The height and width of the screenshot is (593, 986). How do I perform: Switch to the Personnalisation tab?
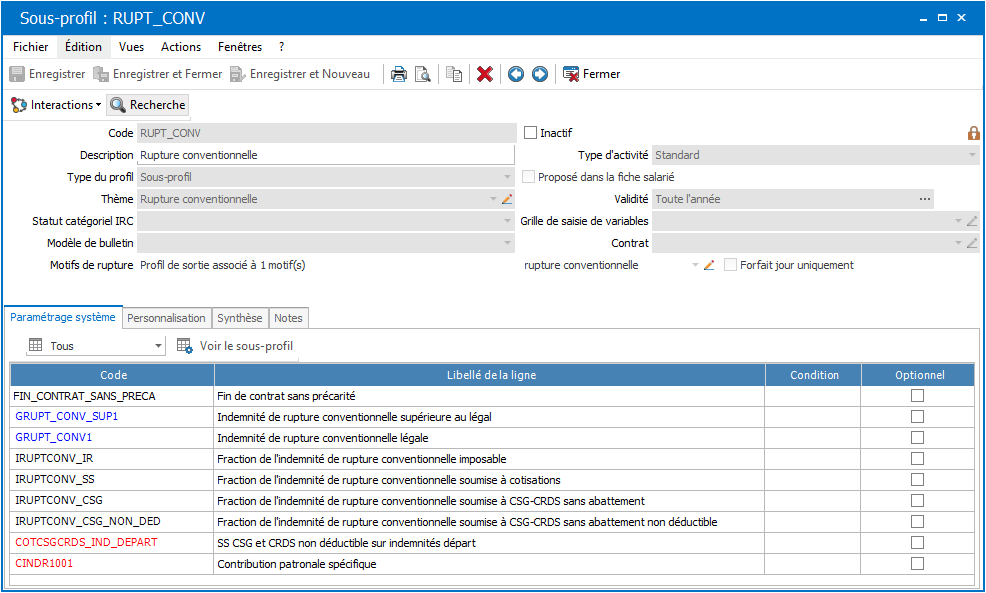tap(167, 318)
